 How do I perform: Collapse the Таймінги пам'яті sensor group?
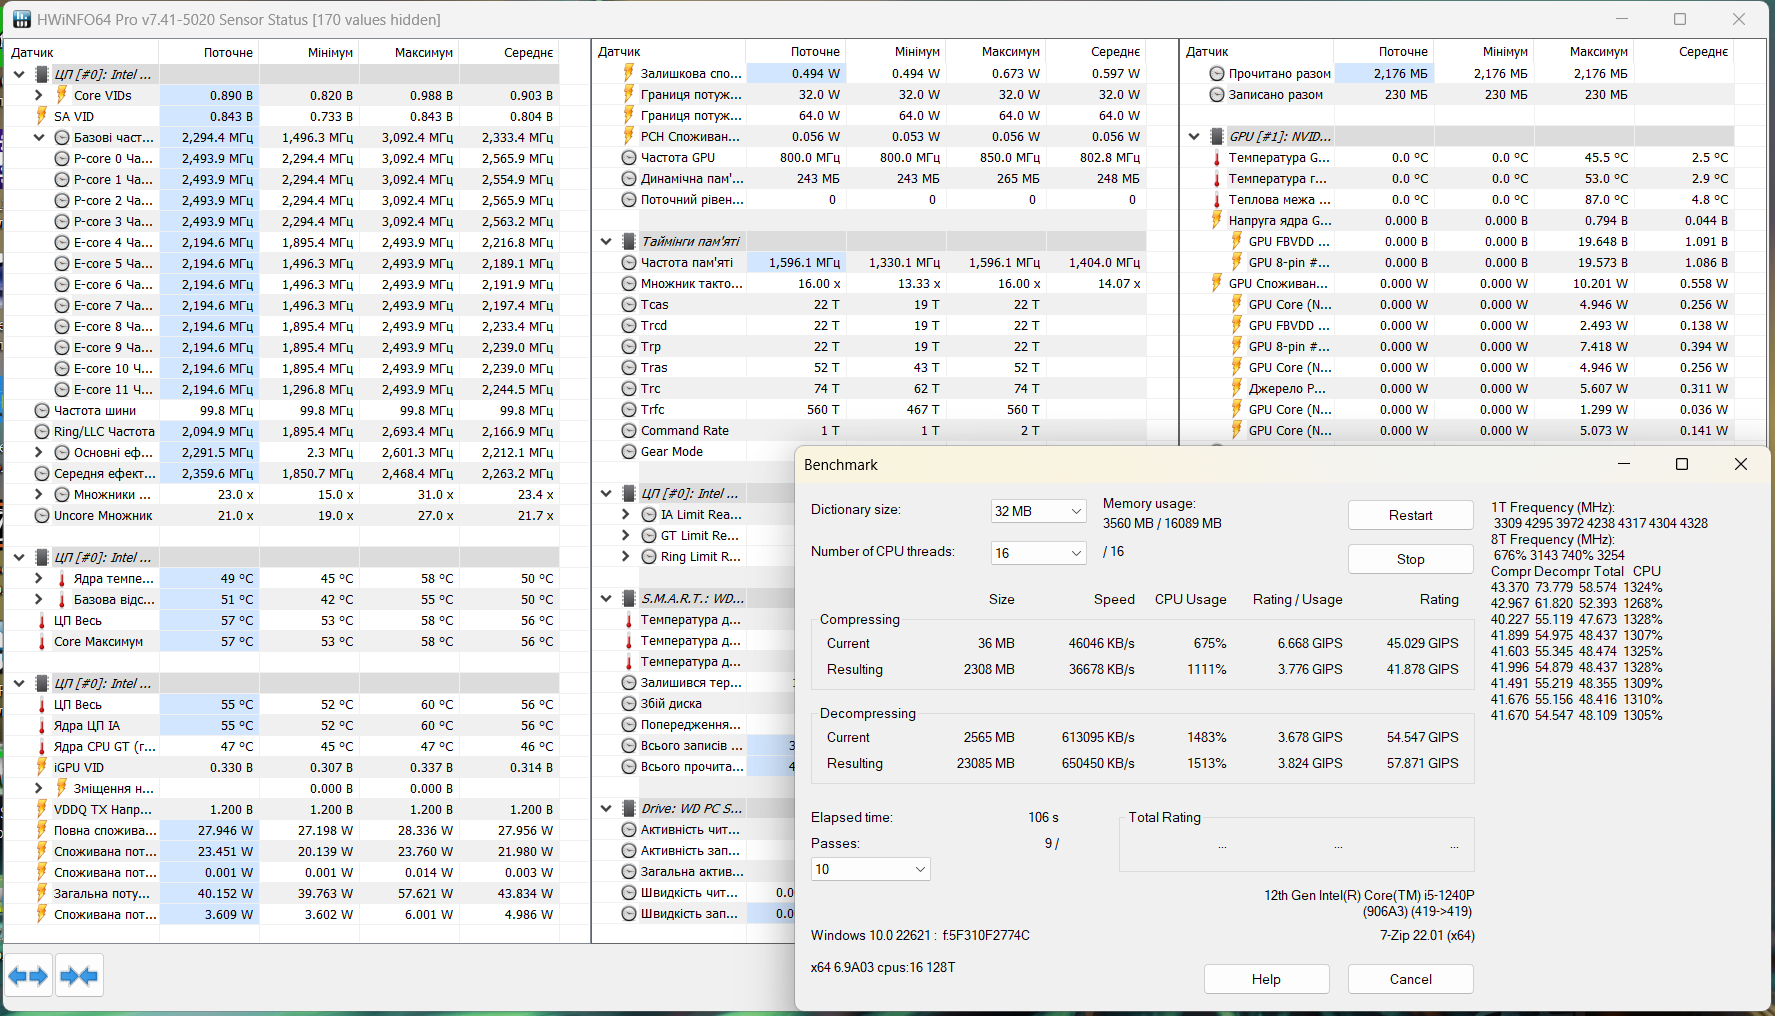point(605,241)
